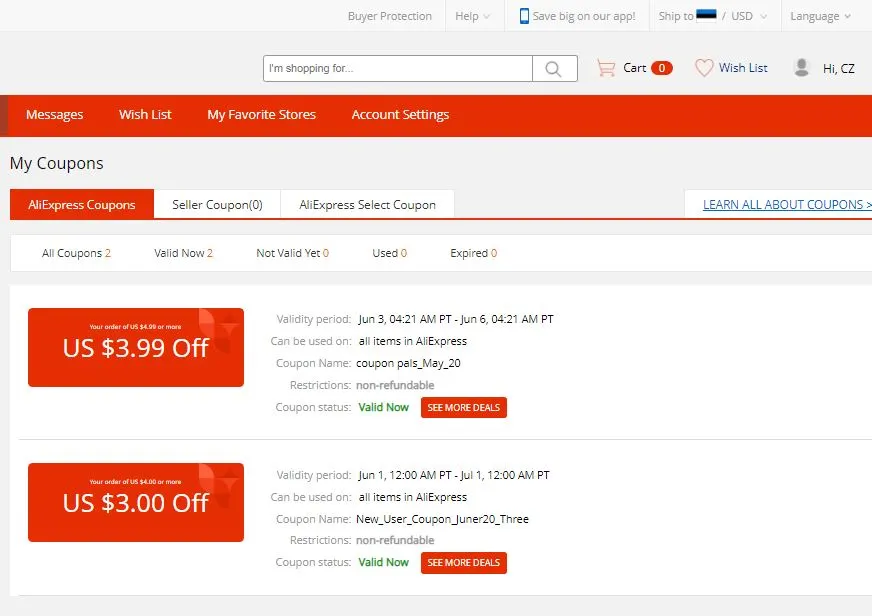
Task: Open the Messages menu item
Action: click(54, 115)
